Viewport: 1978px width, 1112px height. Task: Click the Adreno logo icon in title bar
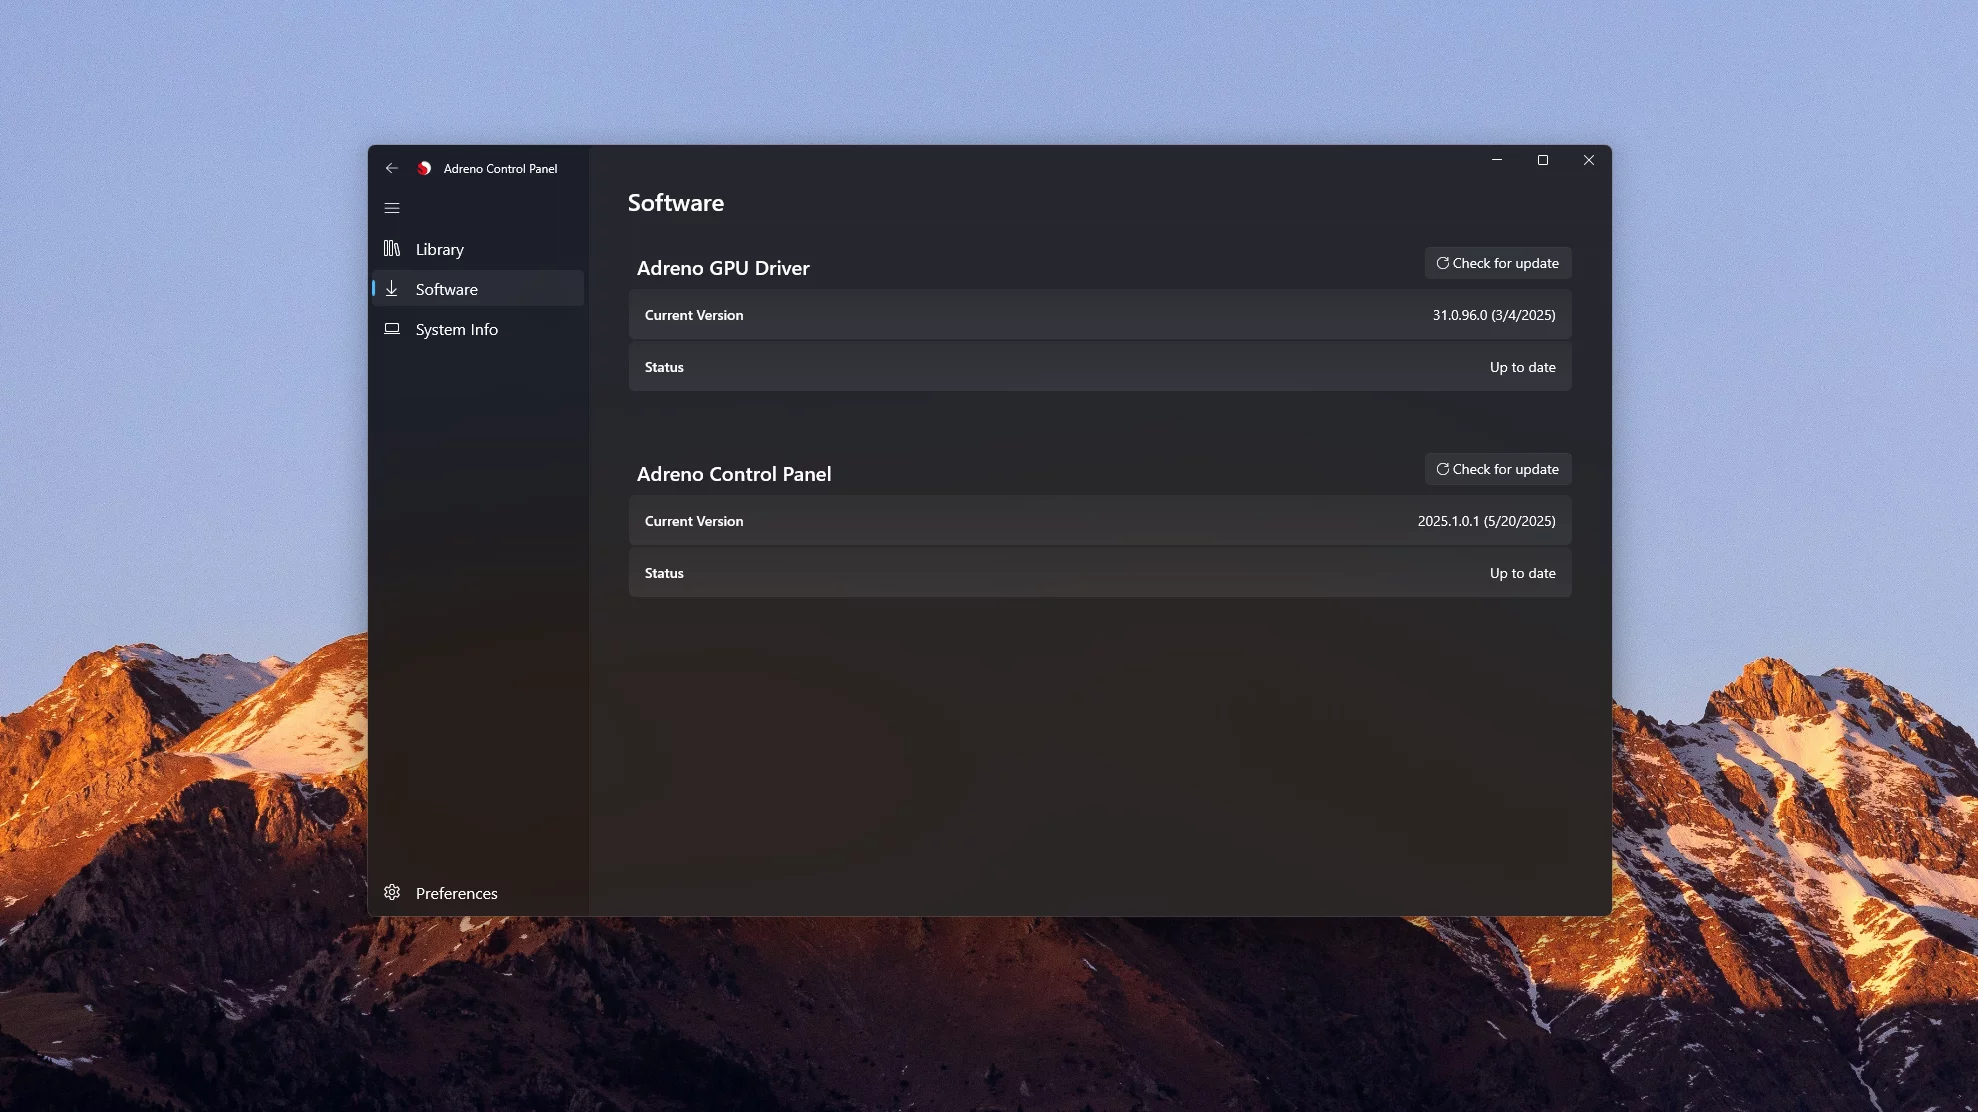coord(424,168)
